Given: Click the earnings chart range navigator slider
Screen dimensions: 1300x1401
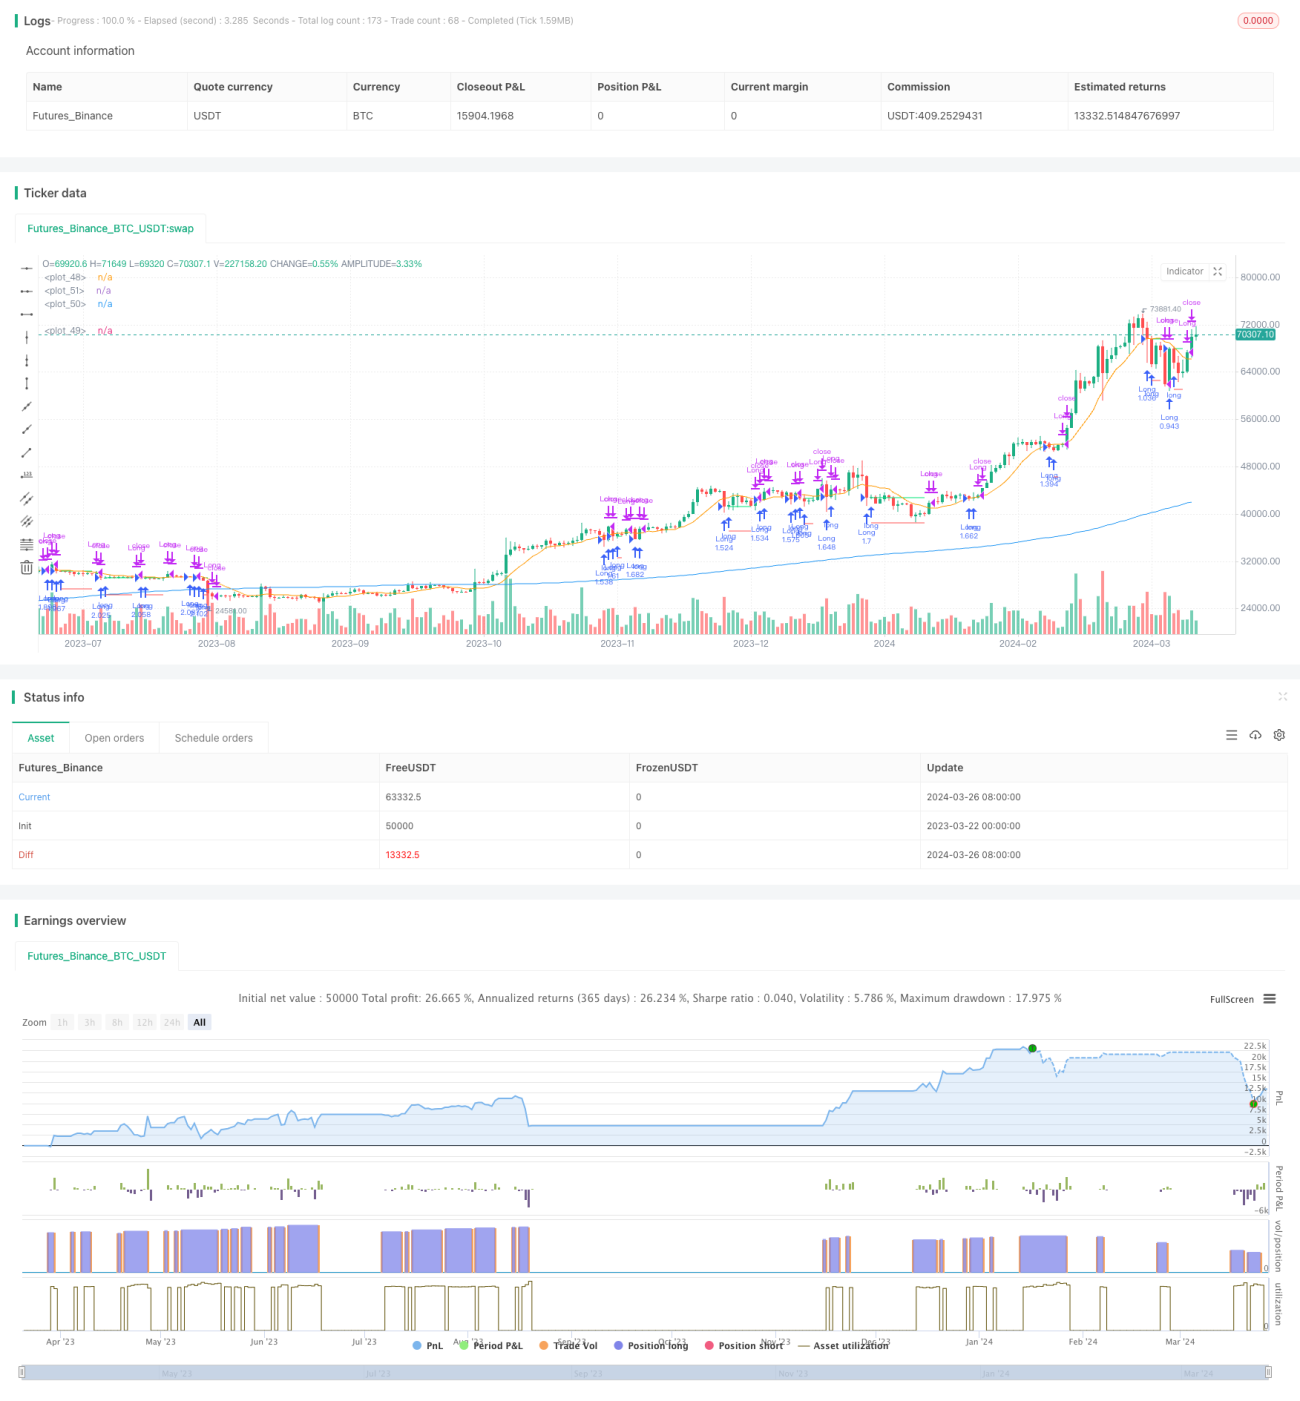Looking at the screenshot, I should coord(645,1373).
